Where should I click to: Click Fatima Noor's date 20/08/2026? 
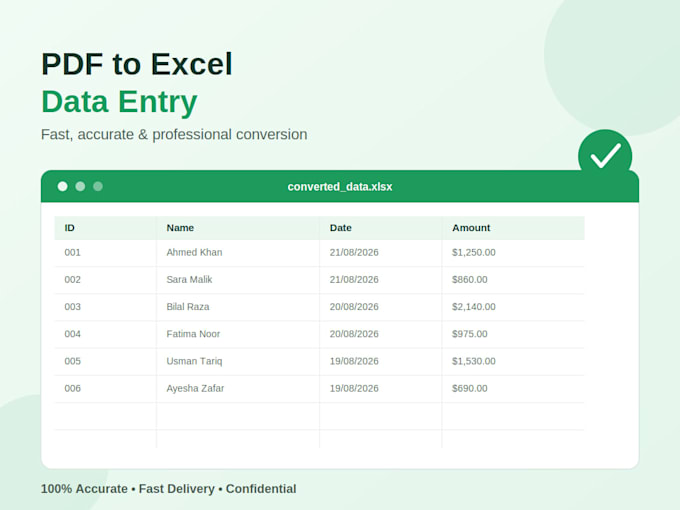coord(380,334)
